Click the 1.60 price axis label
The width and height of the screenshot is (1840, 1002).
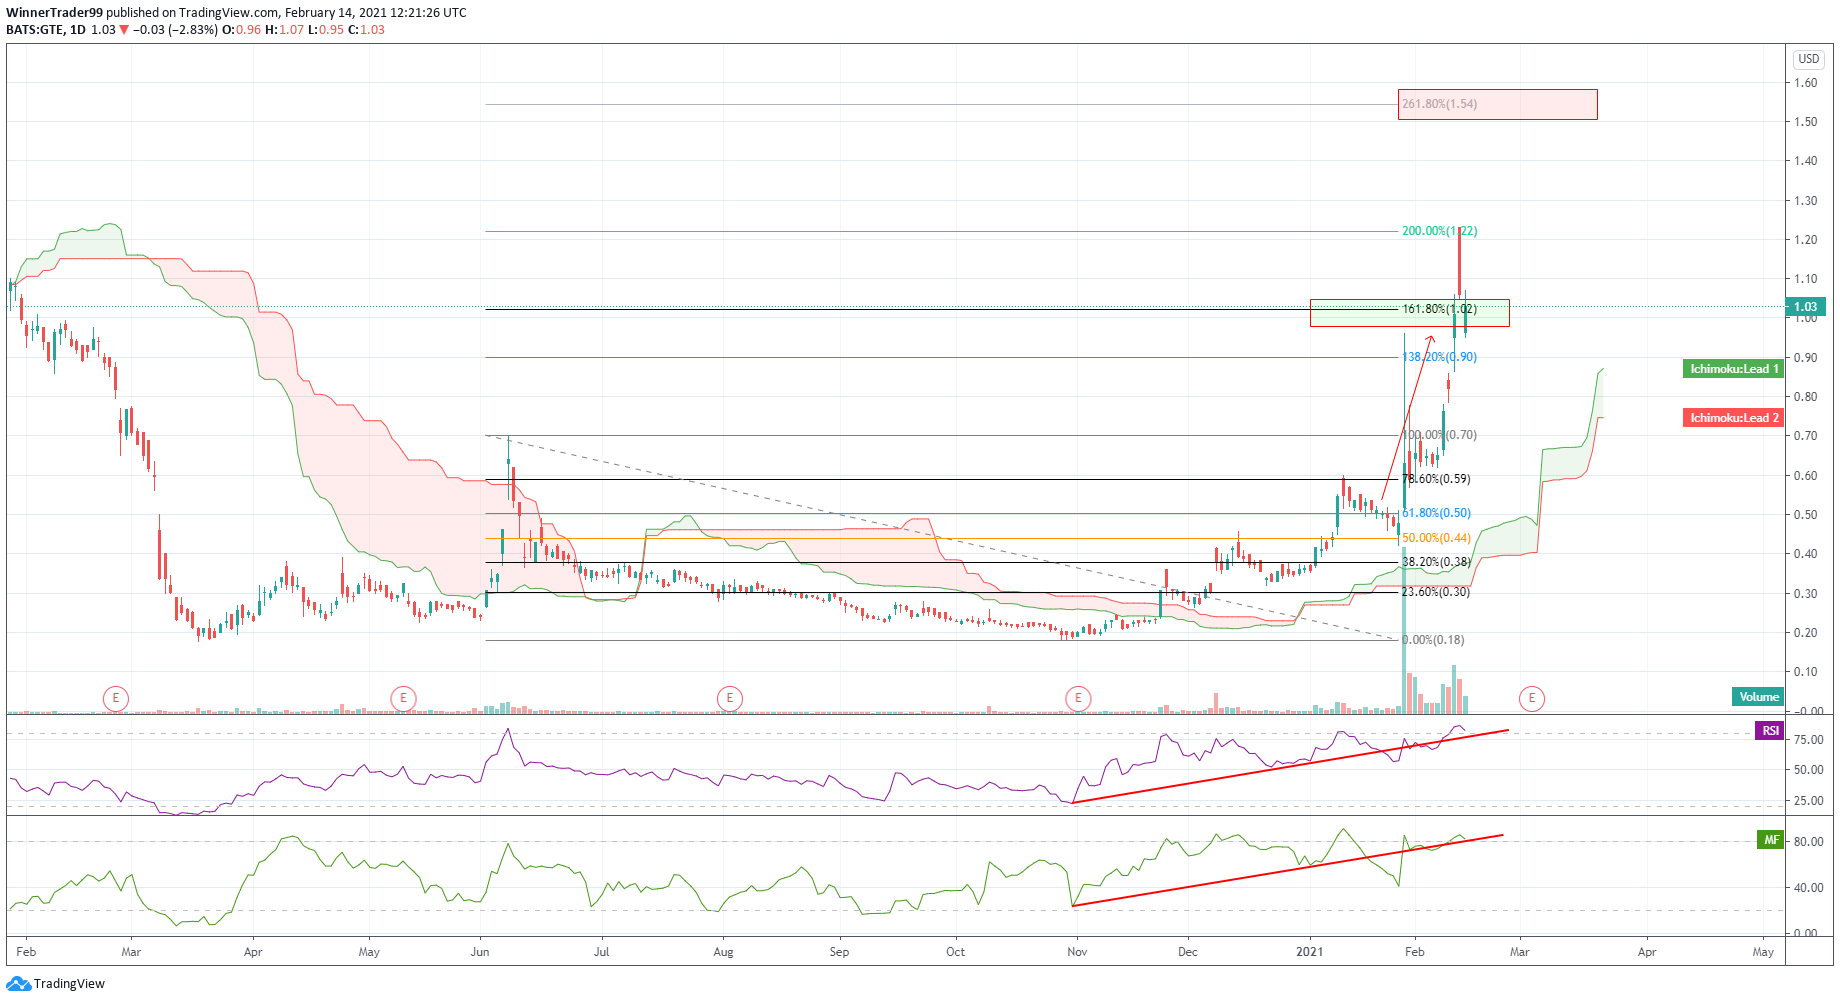(x=1805, y=83)
